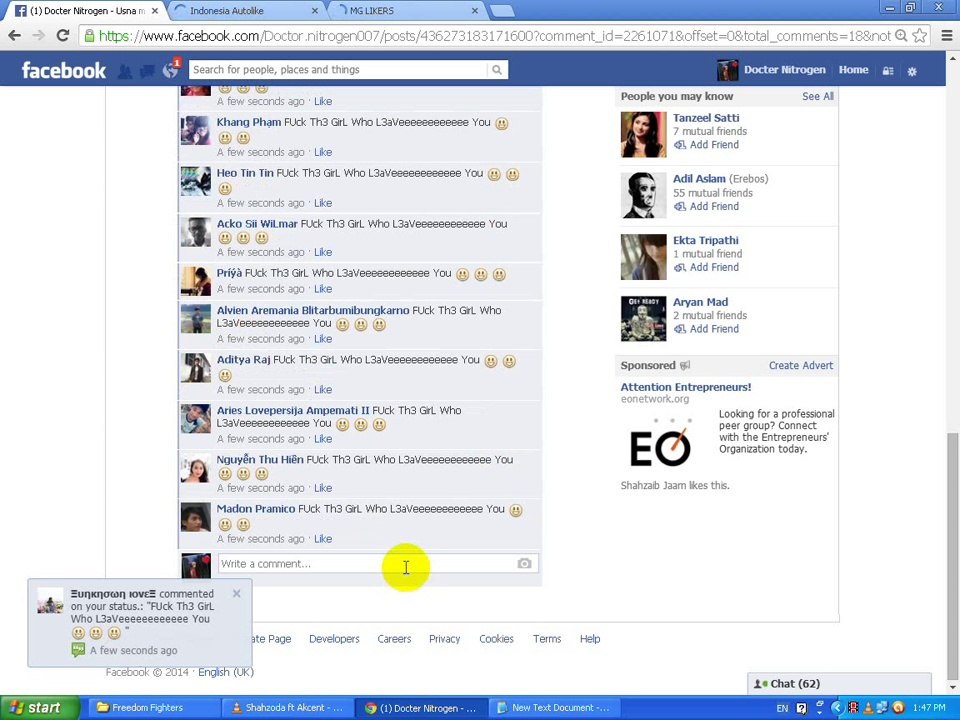Dismiss the comment notification popup
This screenshot has width=960, height=720.
236,593
